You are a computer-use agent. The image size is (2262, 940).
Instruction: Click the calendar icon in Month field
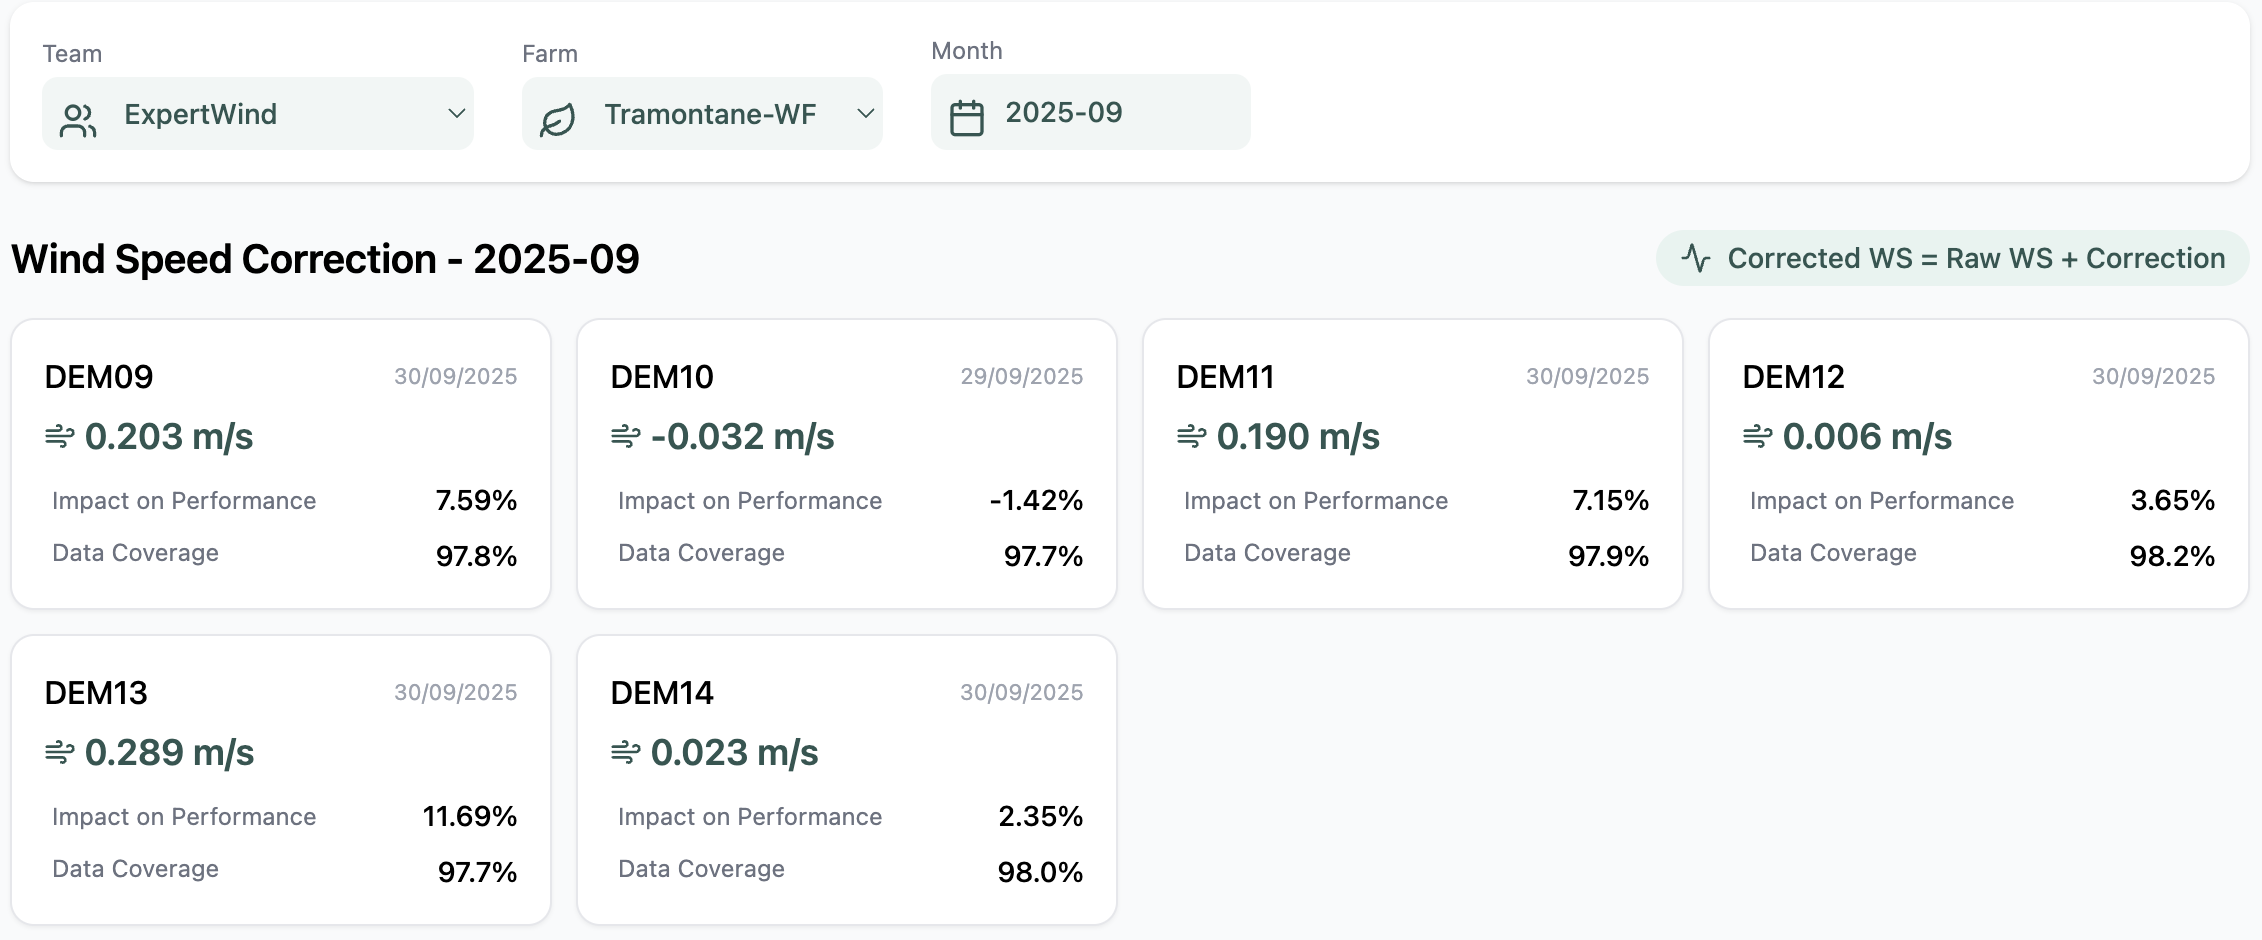pyautogui.click(x=966, y=117)
